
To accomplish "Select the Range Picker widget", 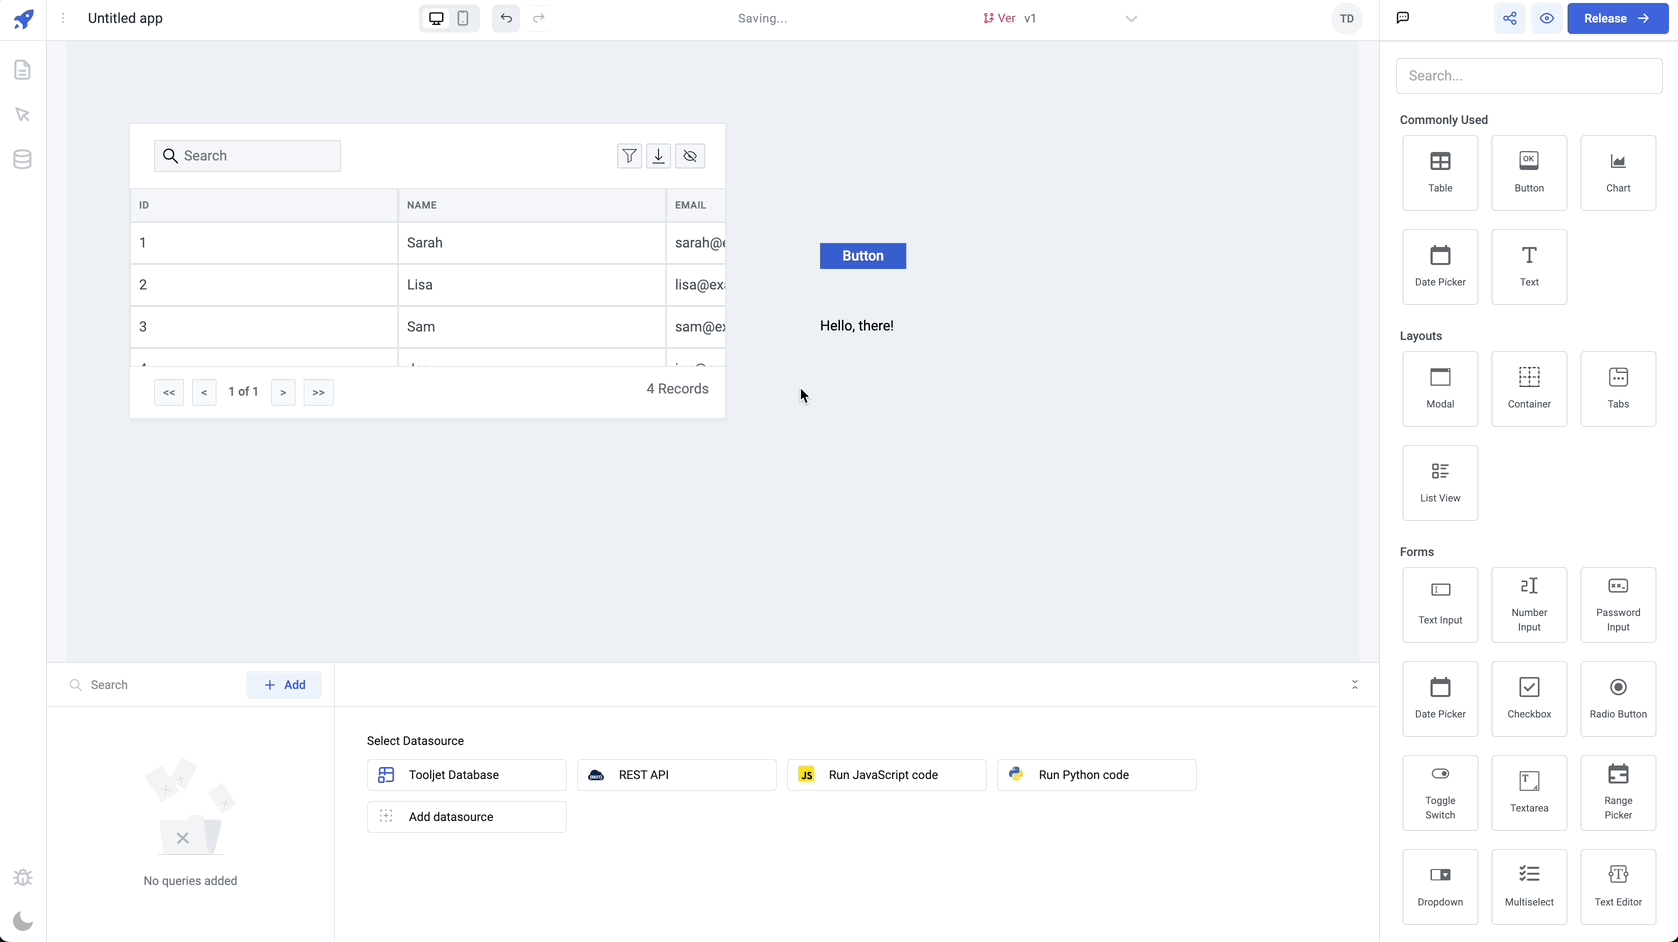I will tap(1618, 792).
